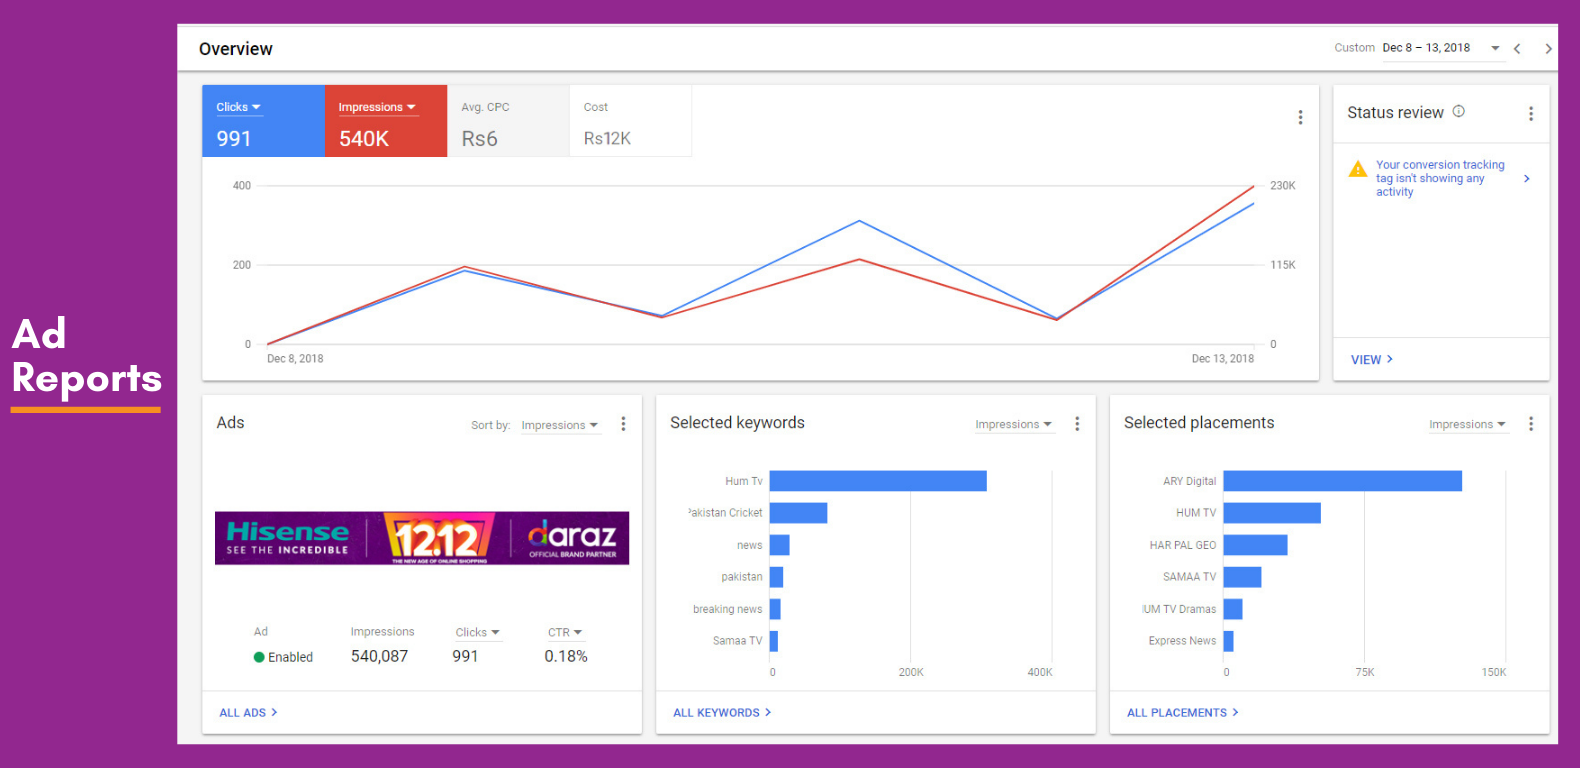This screenshot has width=1580, height=768.
Task: Click HAR PAL GEO placement bar
Action: point(1256,545)
